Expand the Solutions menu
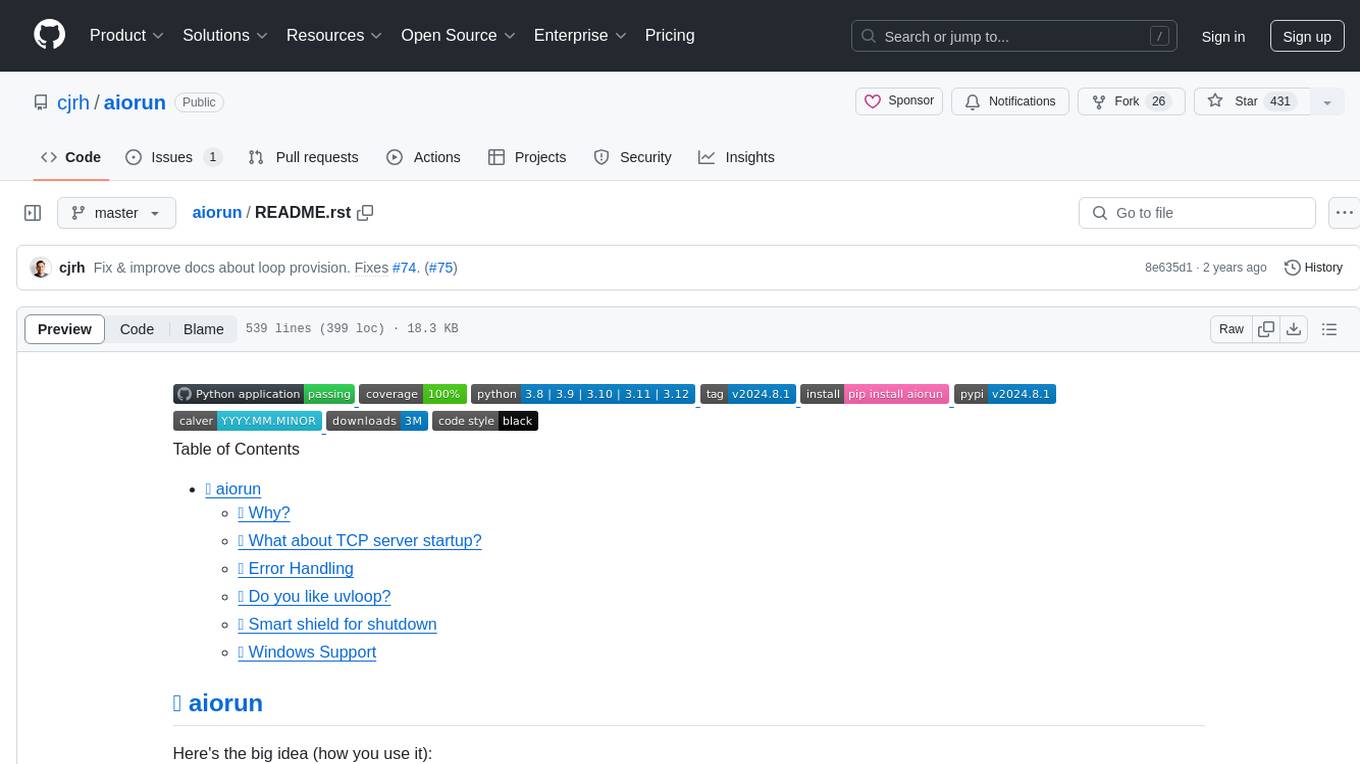1360x764 pixels. 225,35
